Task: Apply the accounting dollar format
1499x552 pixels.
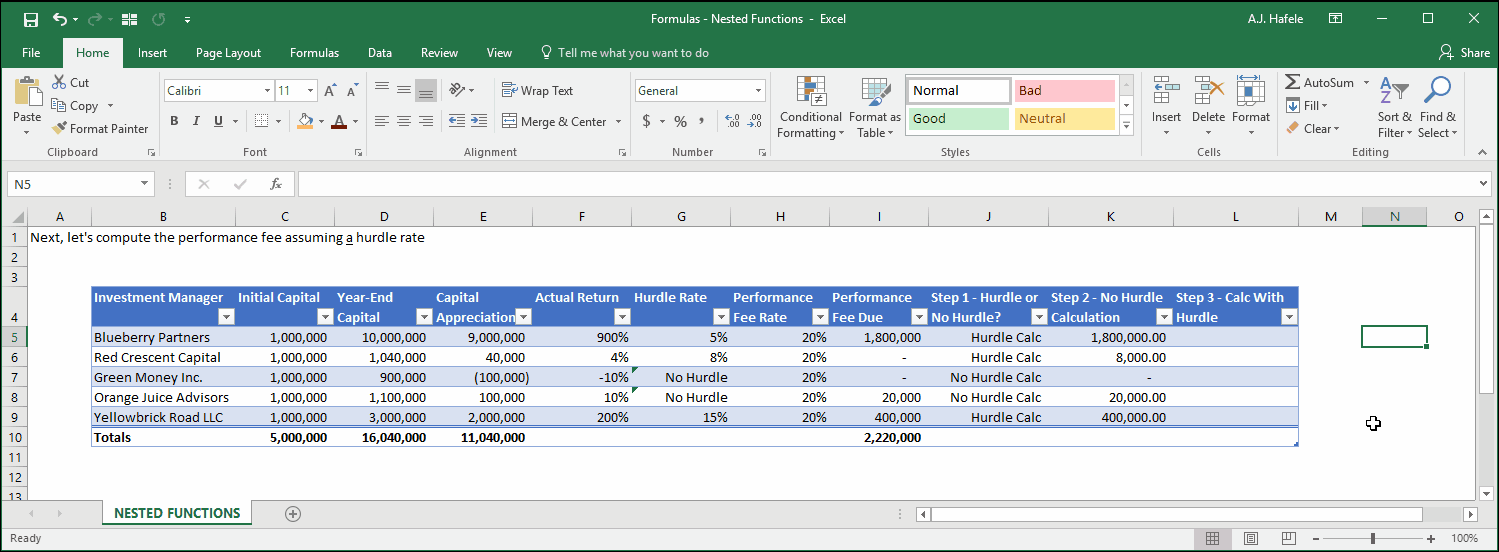Action: click(x=647, y=121)
